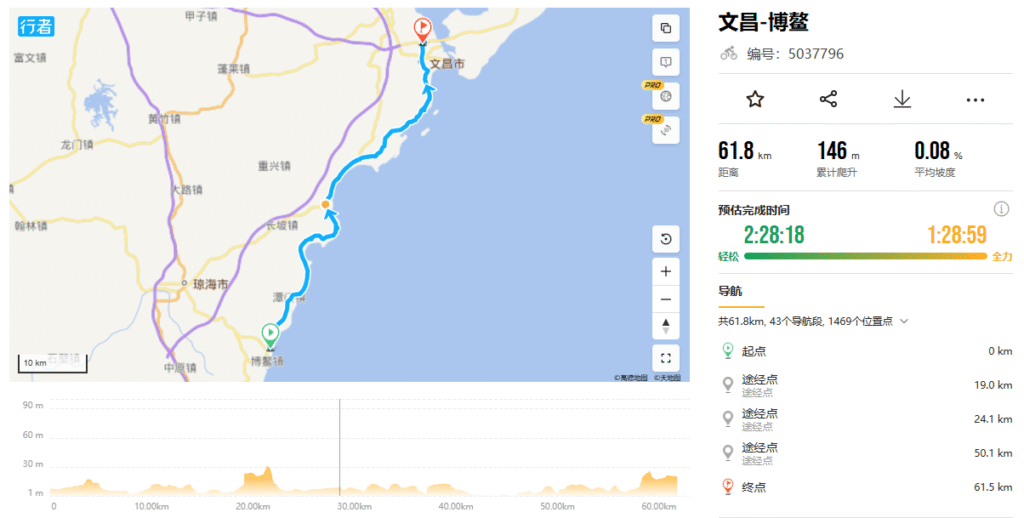Reset the map view with rotate icon
The height and width of the screenshot is (518, 1024).
[665, 239]
